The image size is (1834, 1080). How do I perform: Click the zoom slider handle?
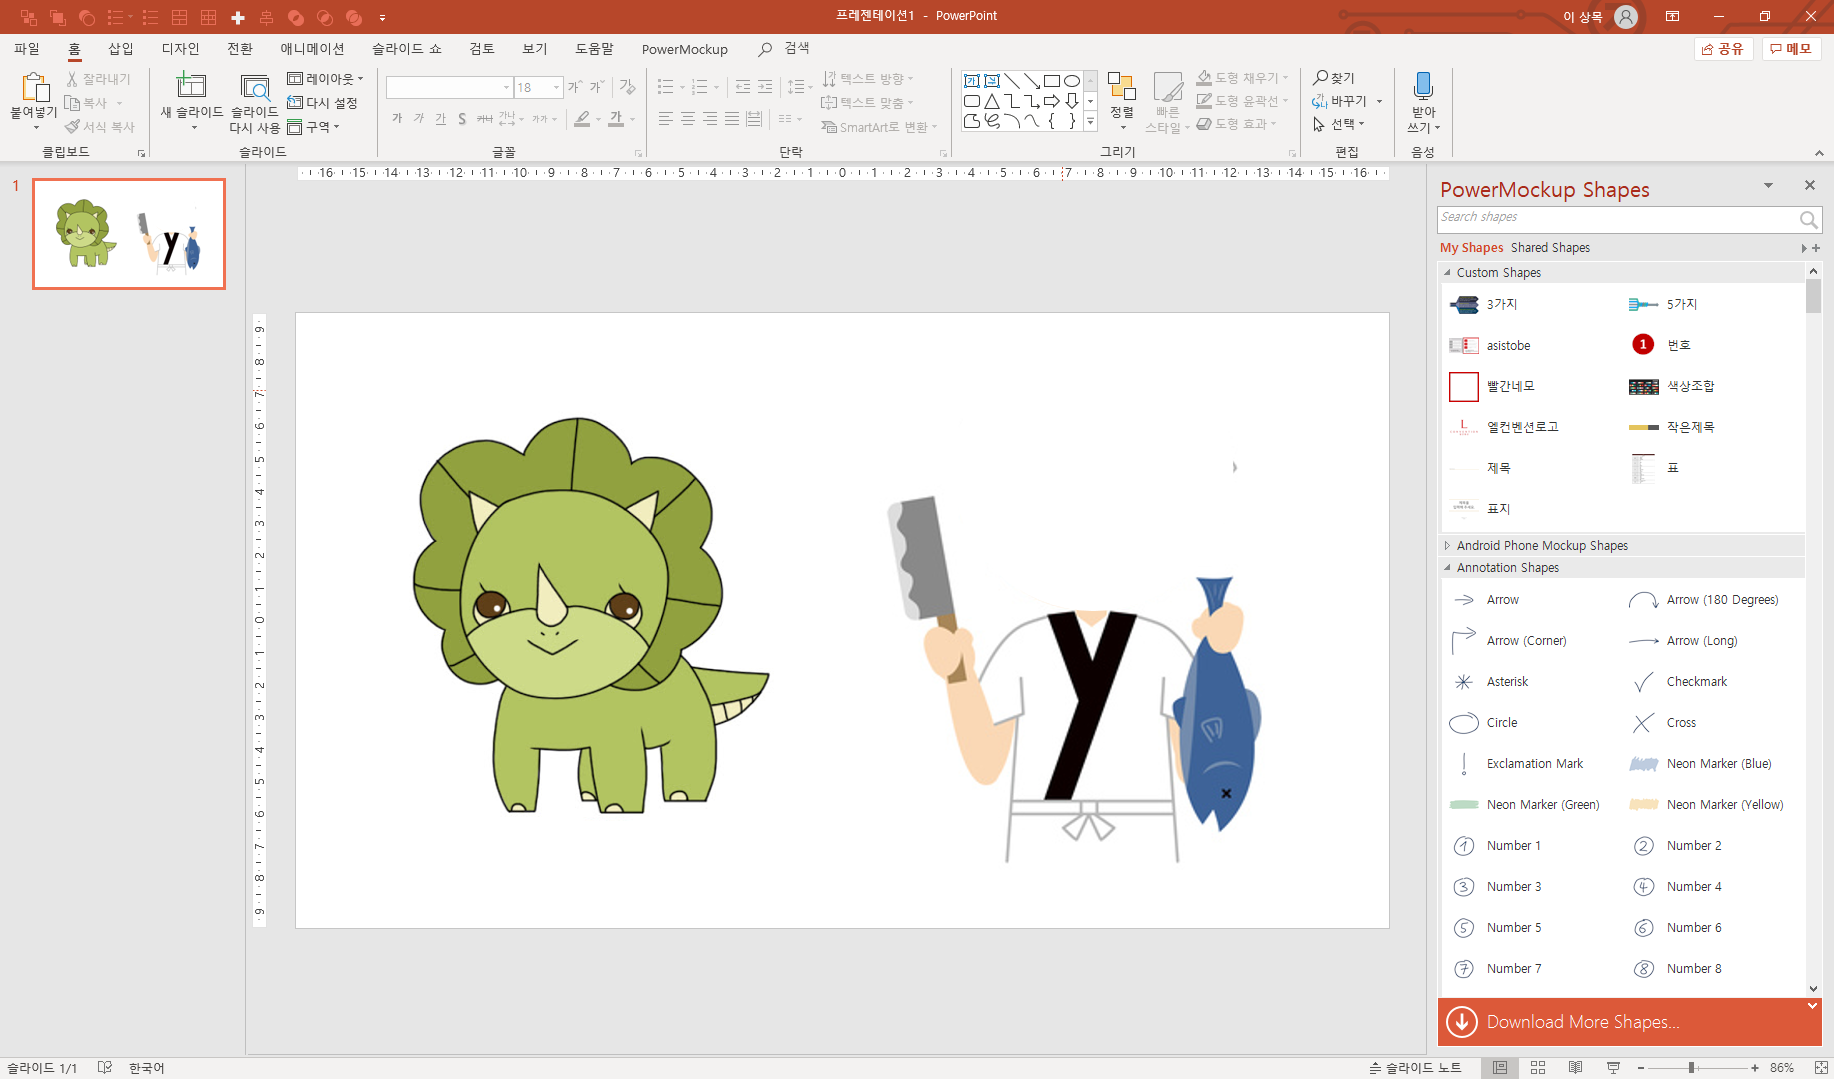(x=1691, y=1067)
